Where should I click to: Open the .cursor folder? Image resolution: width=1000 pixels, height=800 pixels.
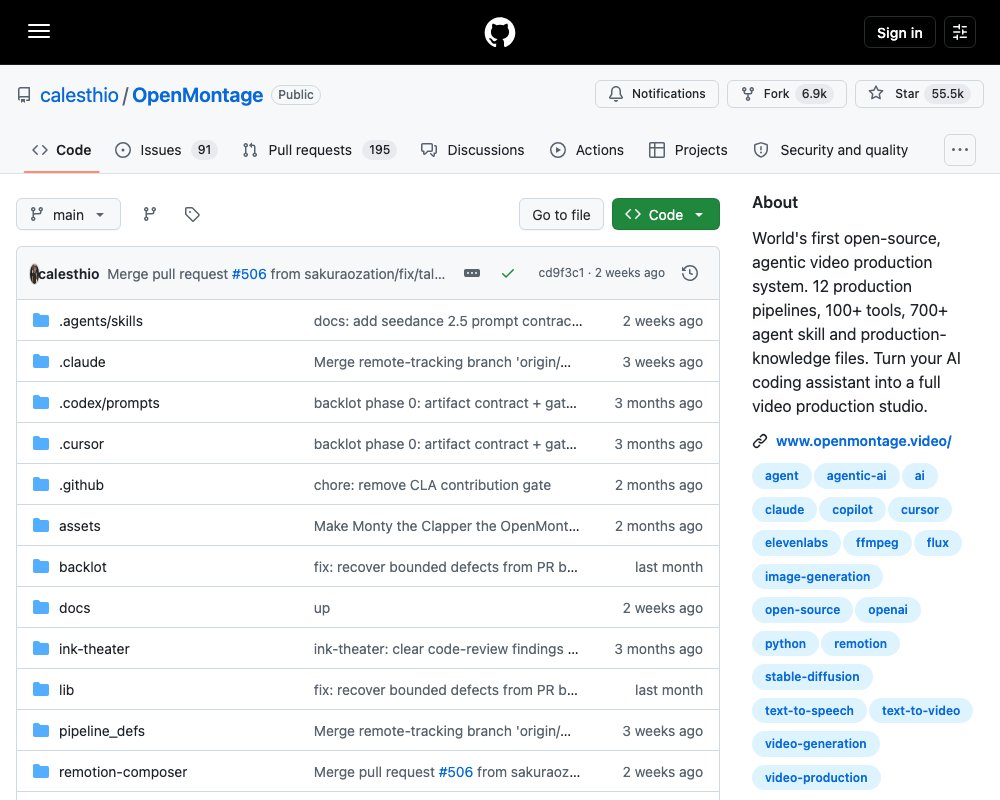pyautogui.click(x=81, y=444)
